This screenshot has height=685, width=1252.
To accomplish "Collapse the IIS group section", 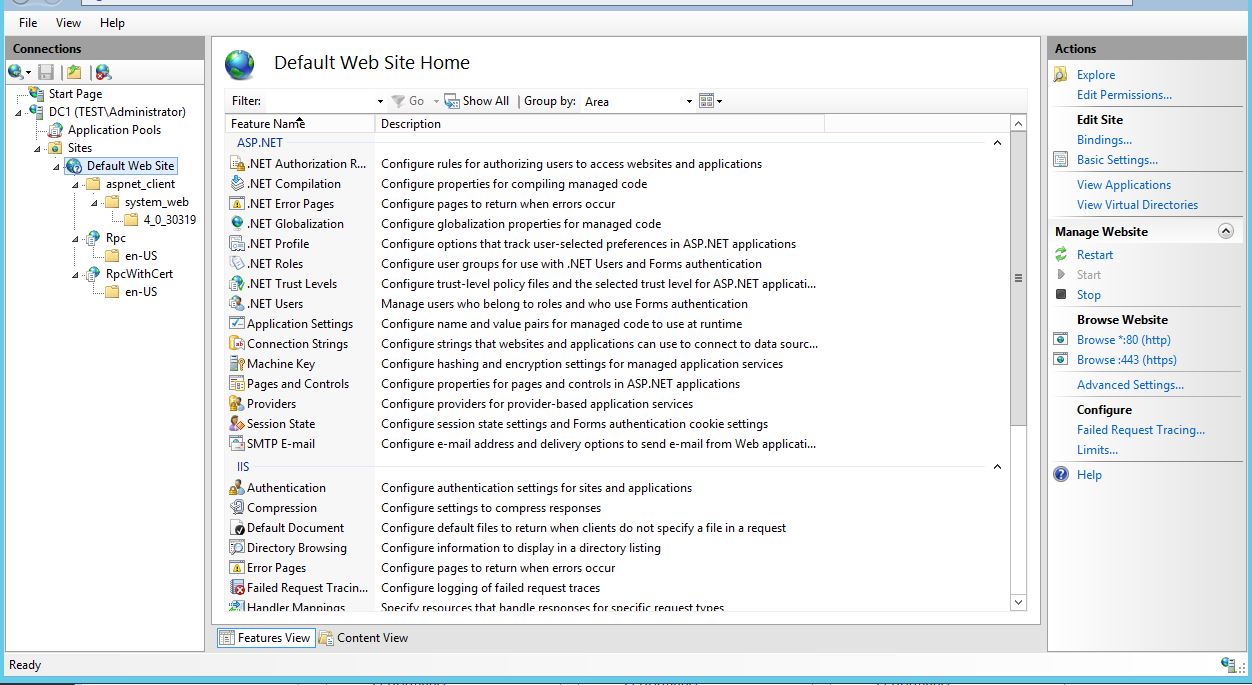I will pos(997,467).
